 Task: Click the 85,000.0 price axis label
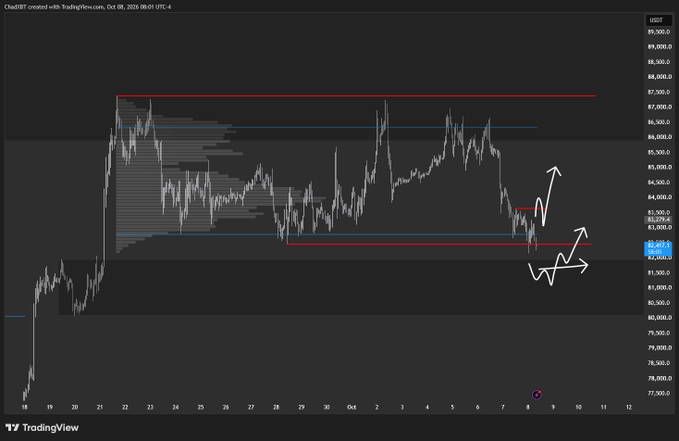coord(660,167)
